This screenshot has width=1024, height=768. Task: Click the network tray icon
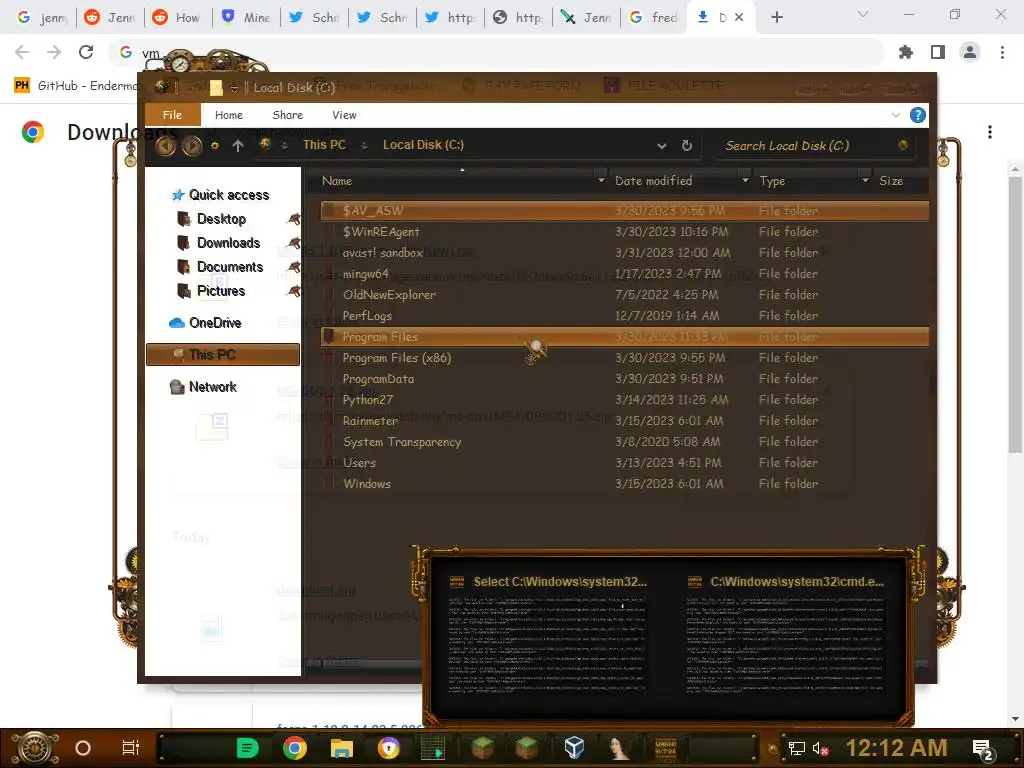click(x=796, y=748)
